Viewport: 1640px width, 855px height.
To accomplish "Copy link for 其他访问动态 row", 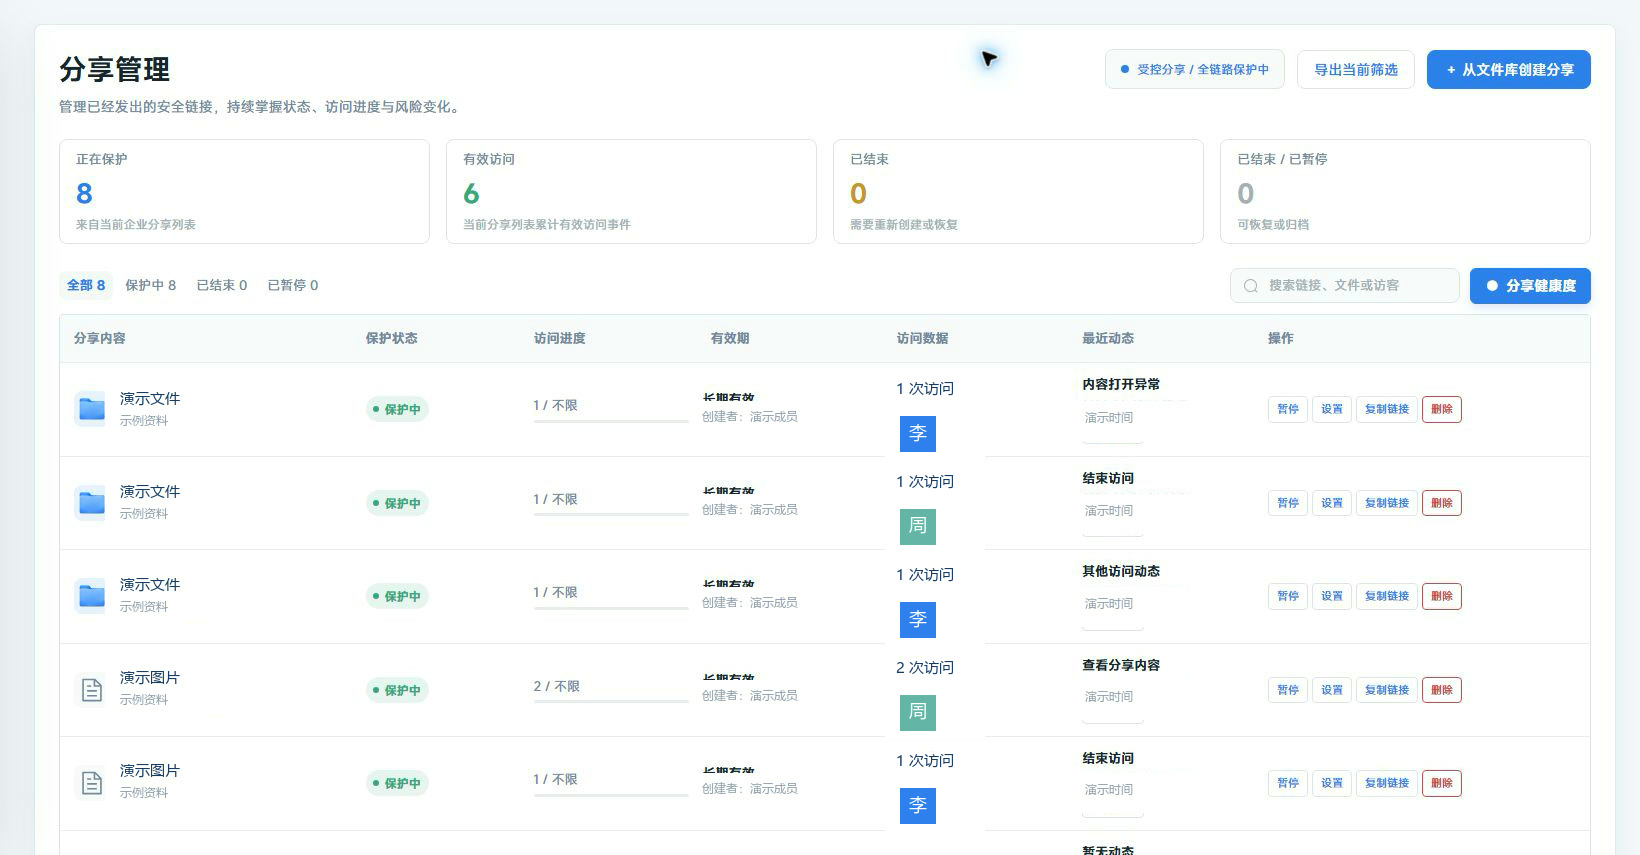I will coord(1387,596).
